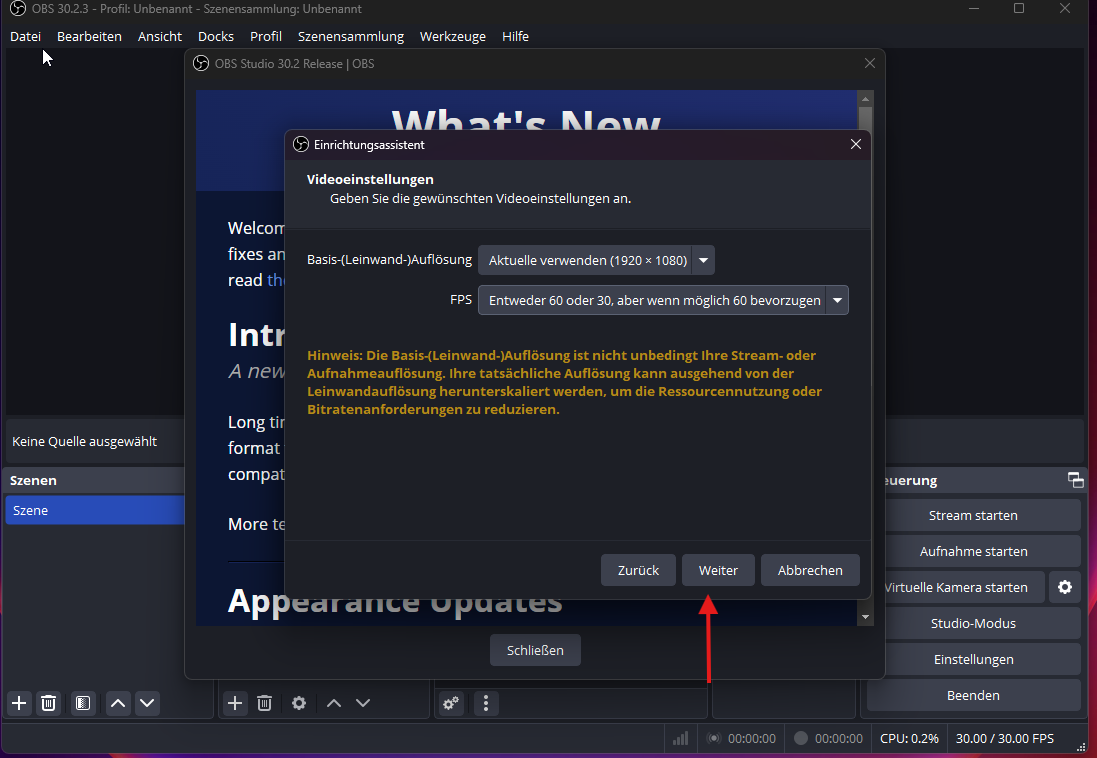
Task: Close the Einrichtungsassistent dialog
Action: point(856,144)
